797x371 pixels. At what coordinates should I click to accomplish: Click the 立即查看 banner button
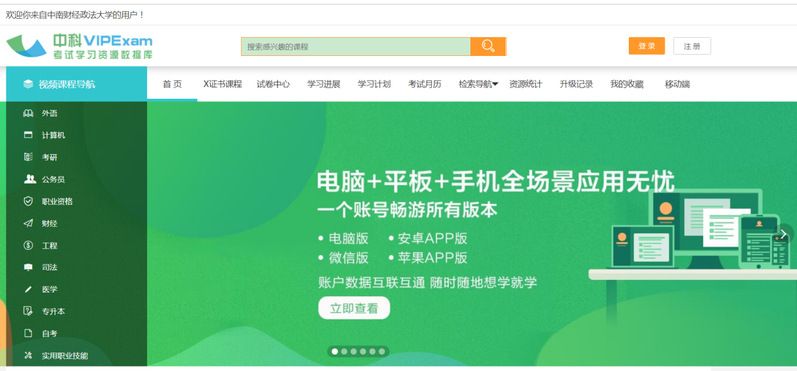coord(354,308)
